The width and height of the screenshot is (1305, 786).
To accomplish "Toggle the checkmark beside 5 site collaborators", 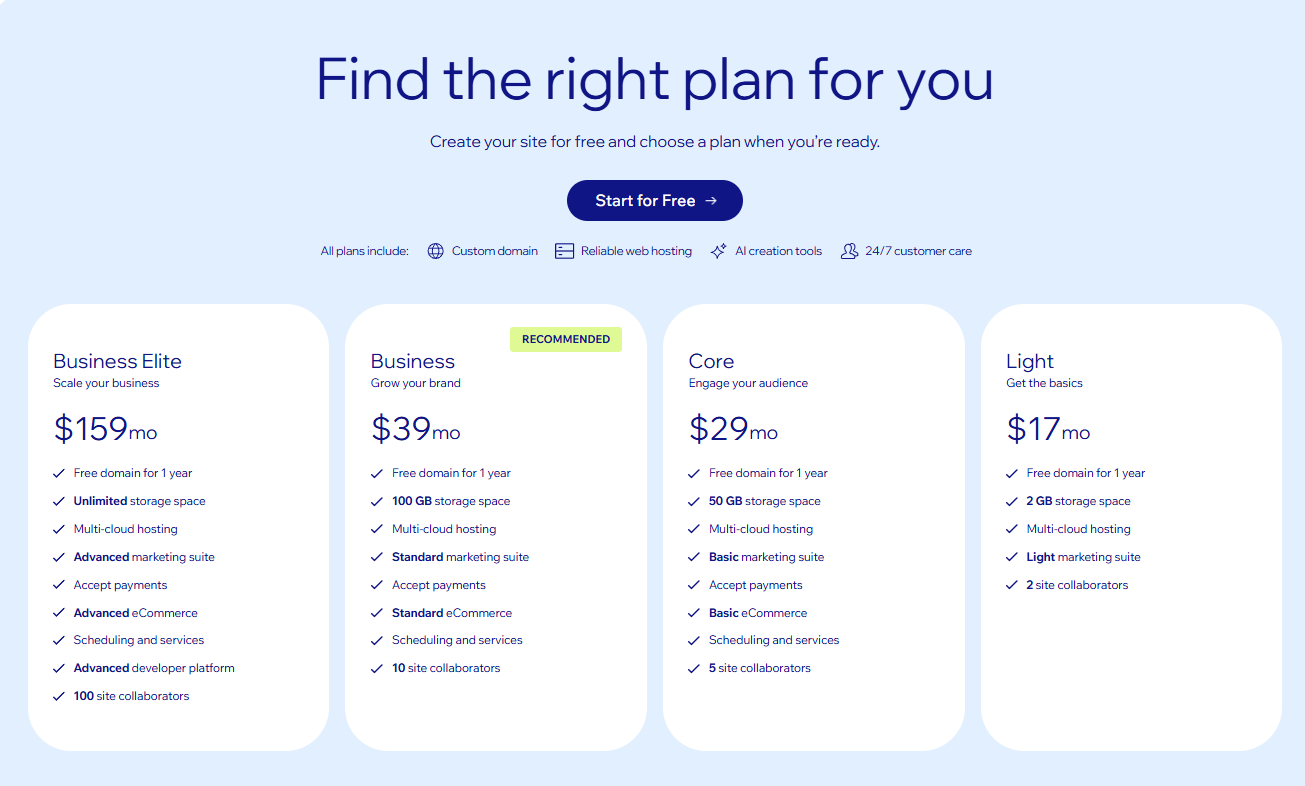I will click(693, 668).
